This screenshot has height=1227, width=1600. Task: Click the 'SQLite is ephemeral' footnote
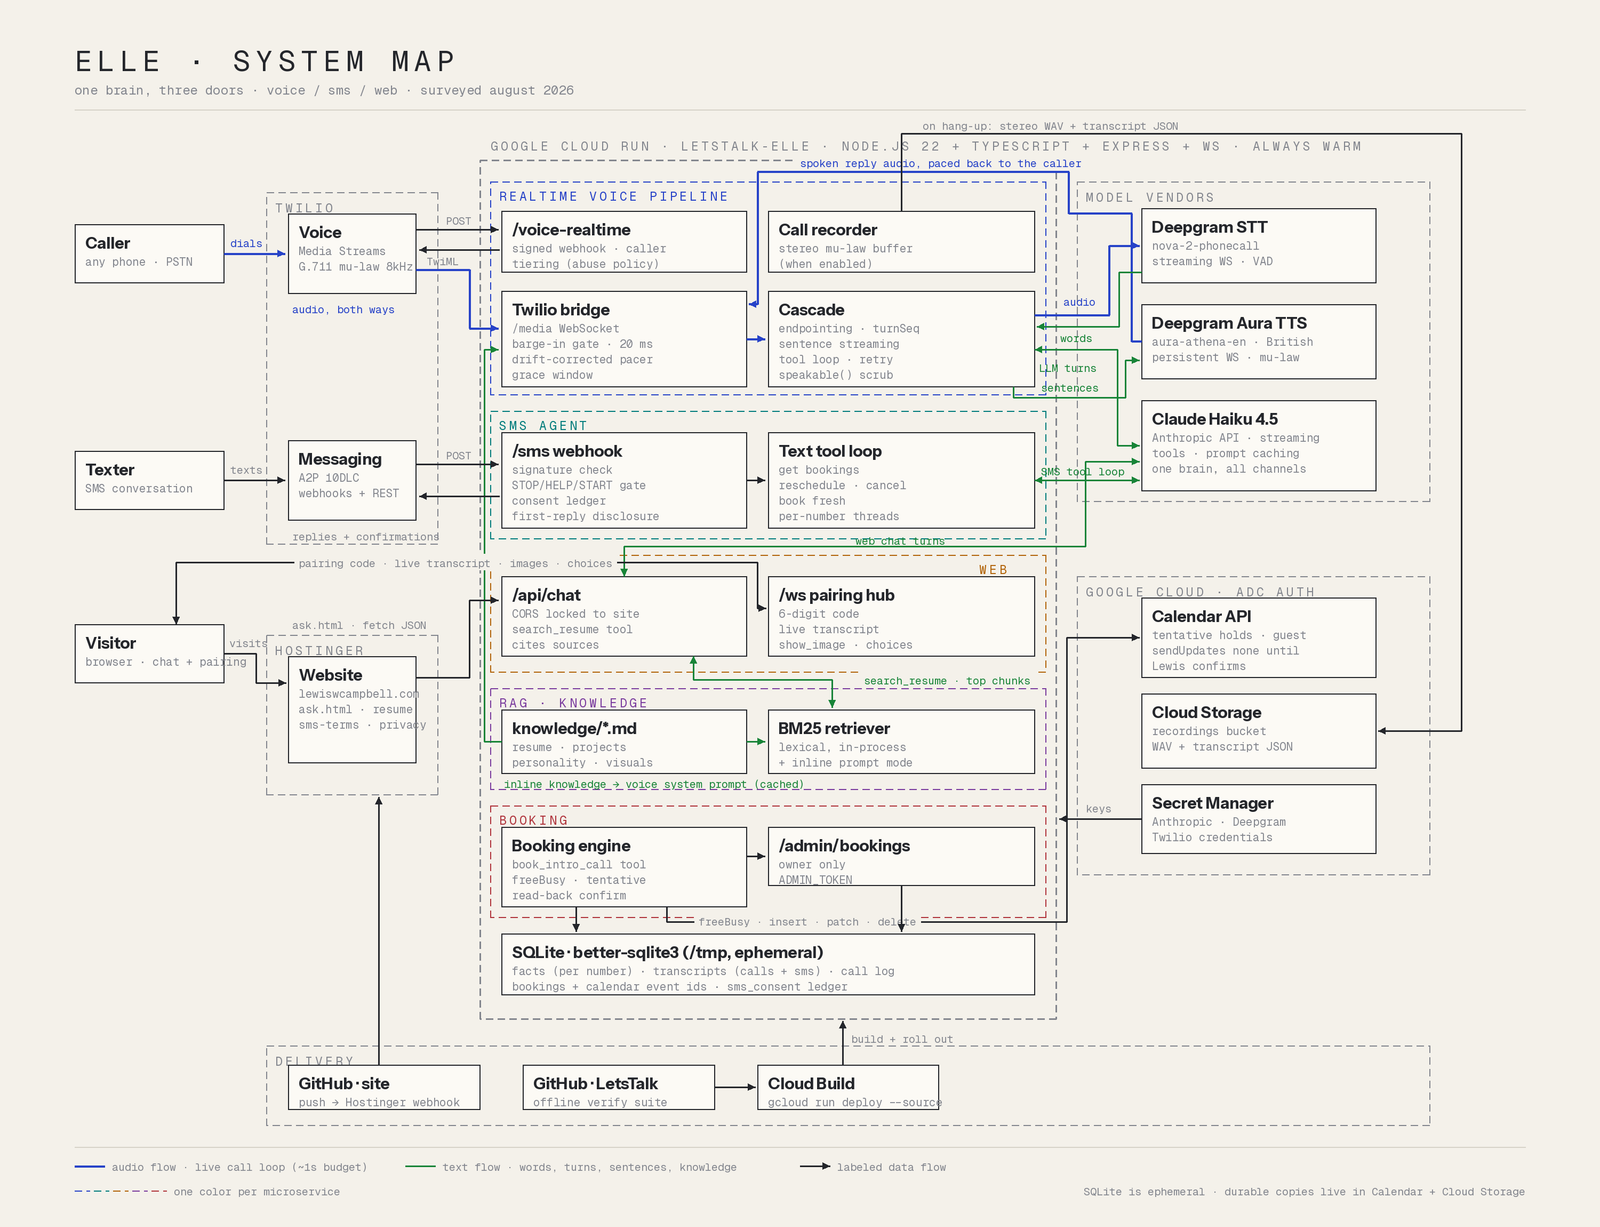1304,1192
